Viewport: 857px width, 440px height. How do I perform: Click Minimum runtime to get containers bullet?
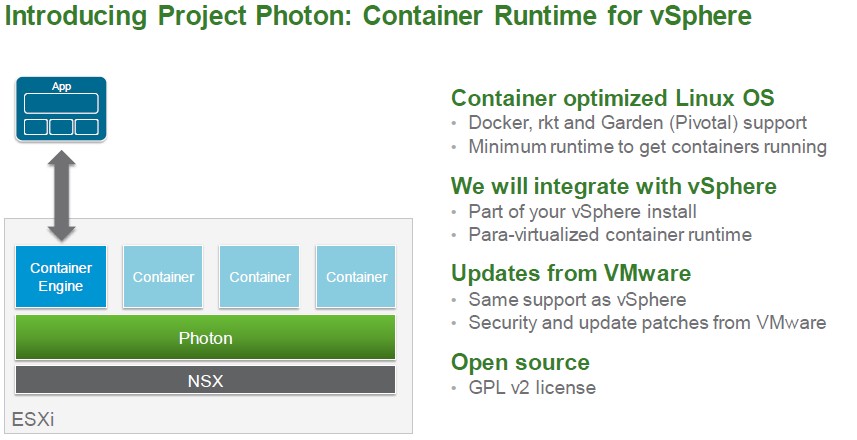[x=648, y=146]
